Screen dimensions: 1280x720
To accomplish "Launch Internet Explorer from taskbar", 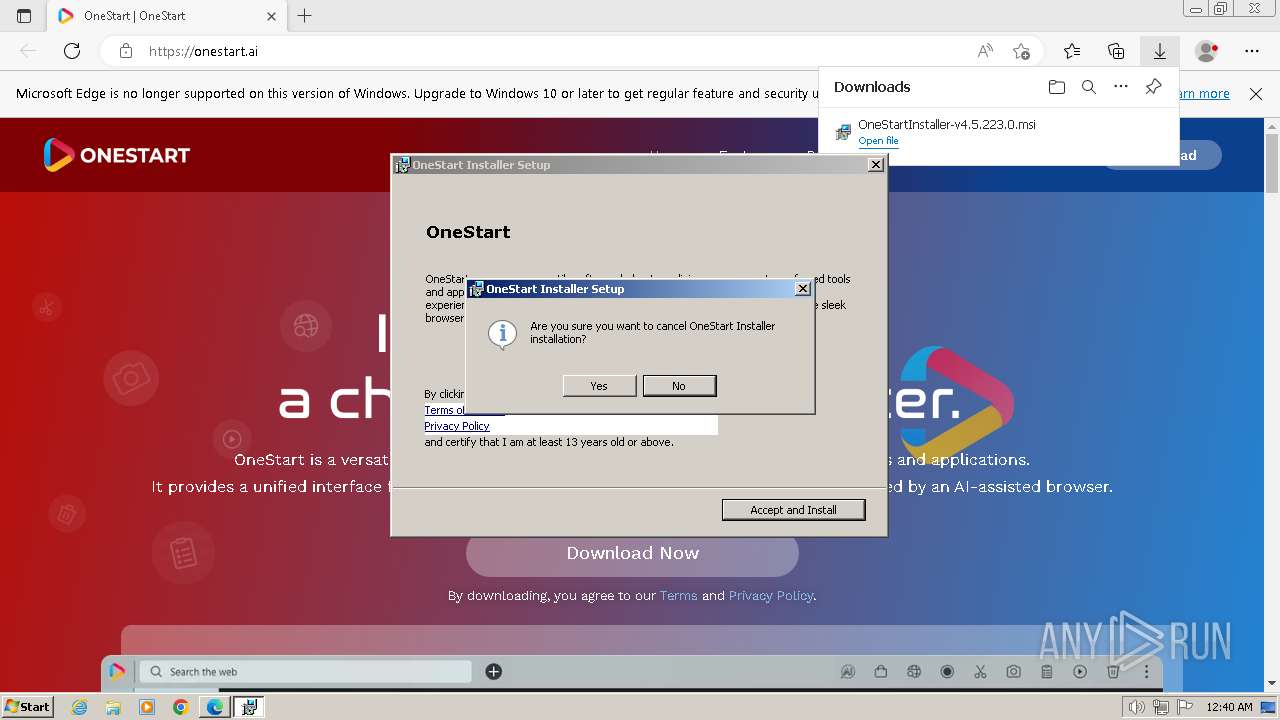I will pos(80,707).
